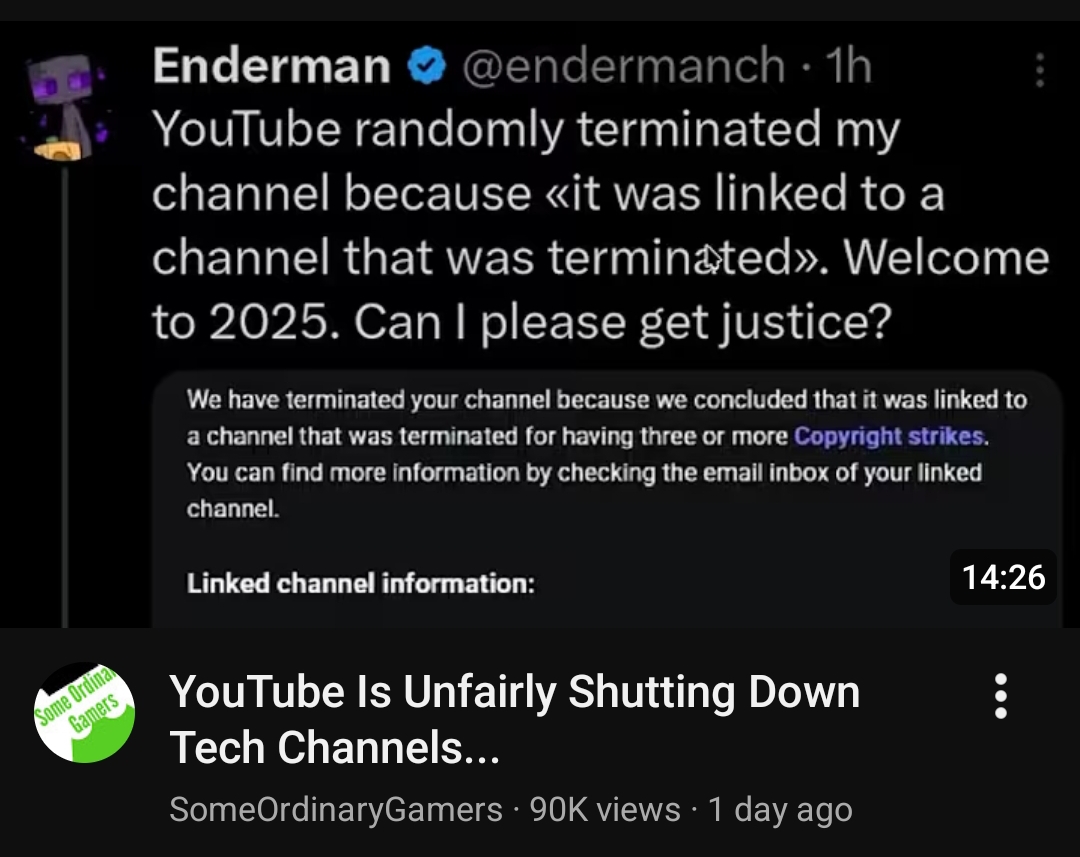The height and width of the screenshot is (857, 1080).
Task: Click the 90K views text
Action: coord(605,809)
